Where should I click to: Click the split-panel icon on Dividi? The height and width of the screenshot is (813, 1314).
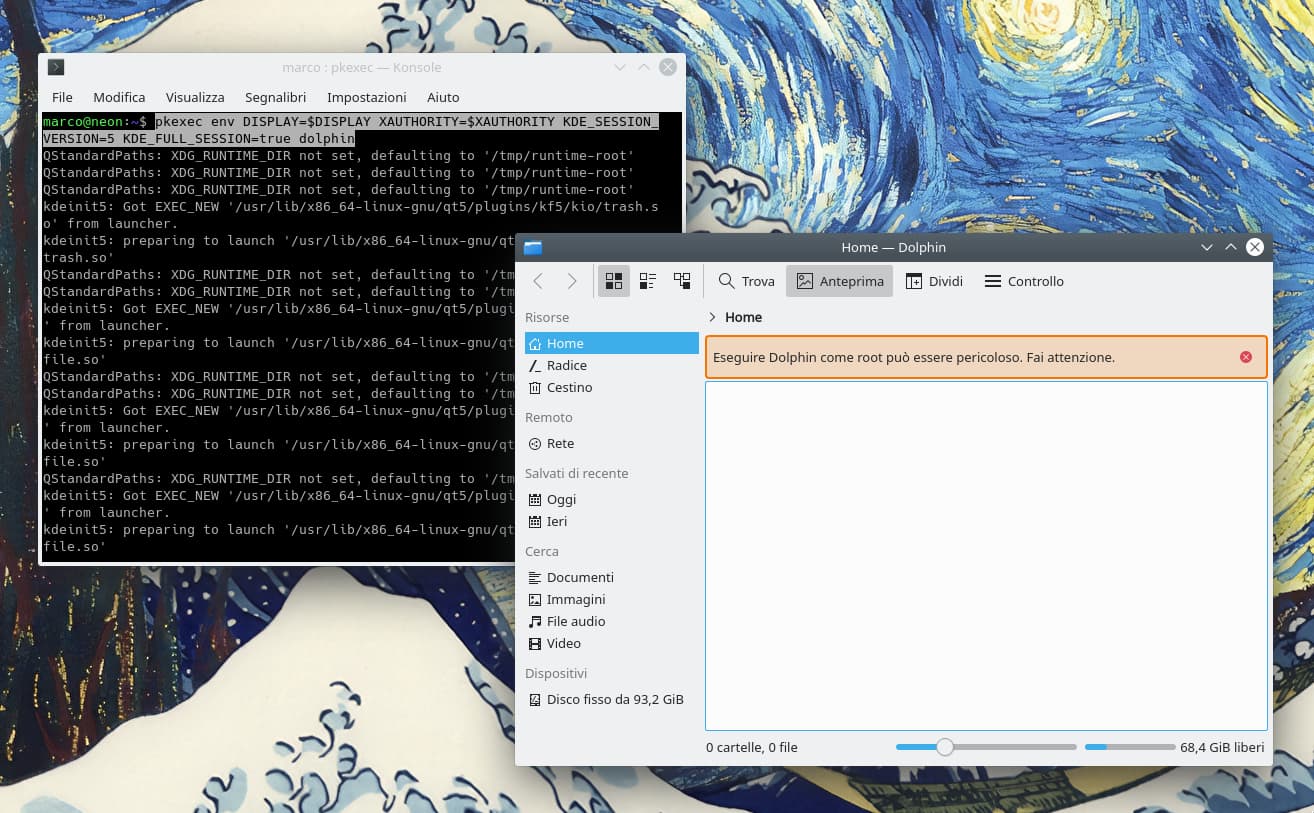(x=913, y=281)
